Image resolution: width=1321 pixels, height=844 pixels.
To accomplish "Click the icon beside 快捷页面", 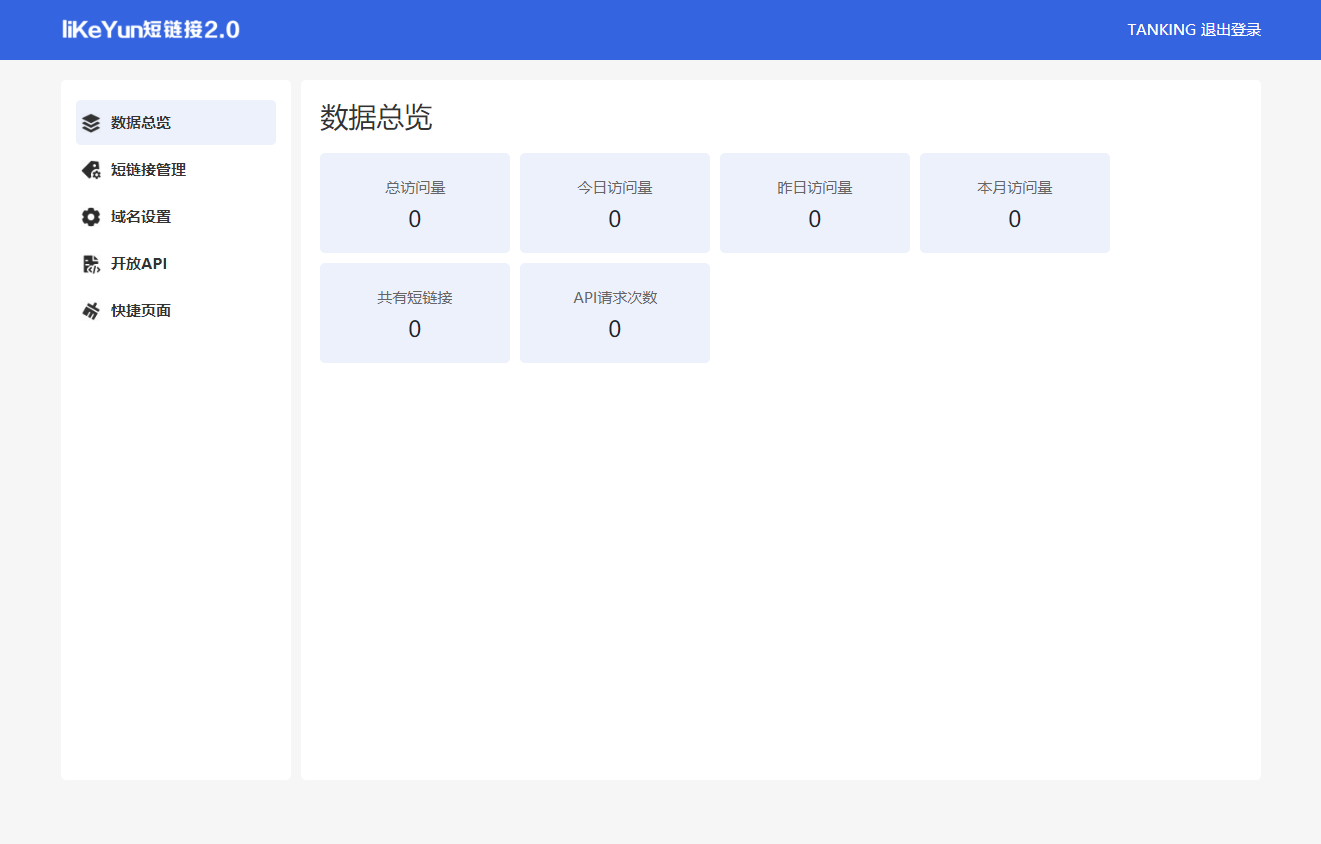I will [x=91, y=311].
